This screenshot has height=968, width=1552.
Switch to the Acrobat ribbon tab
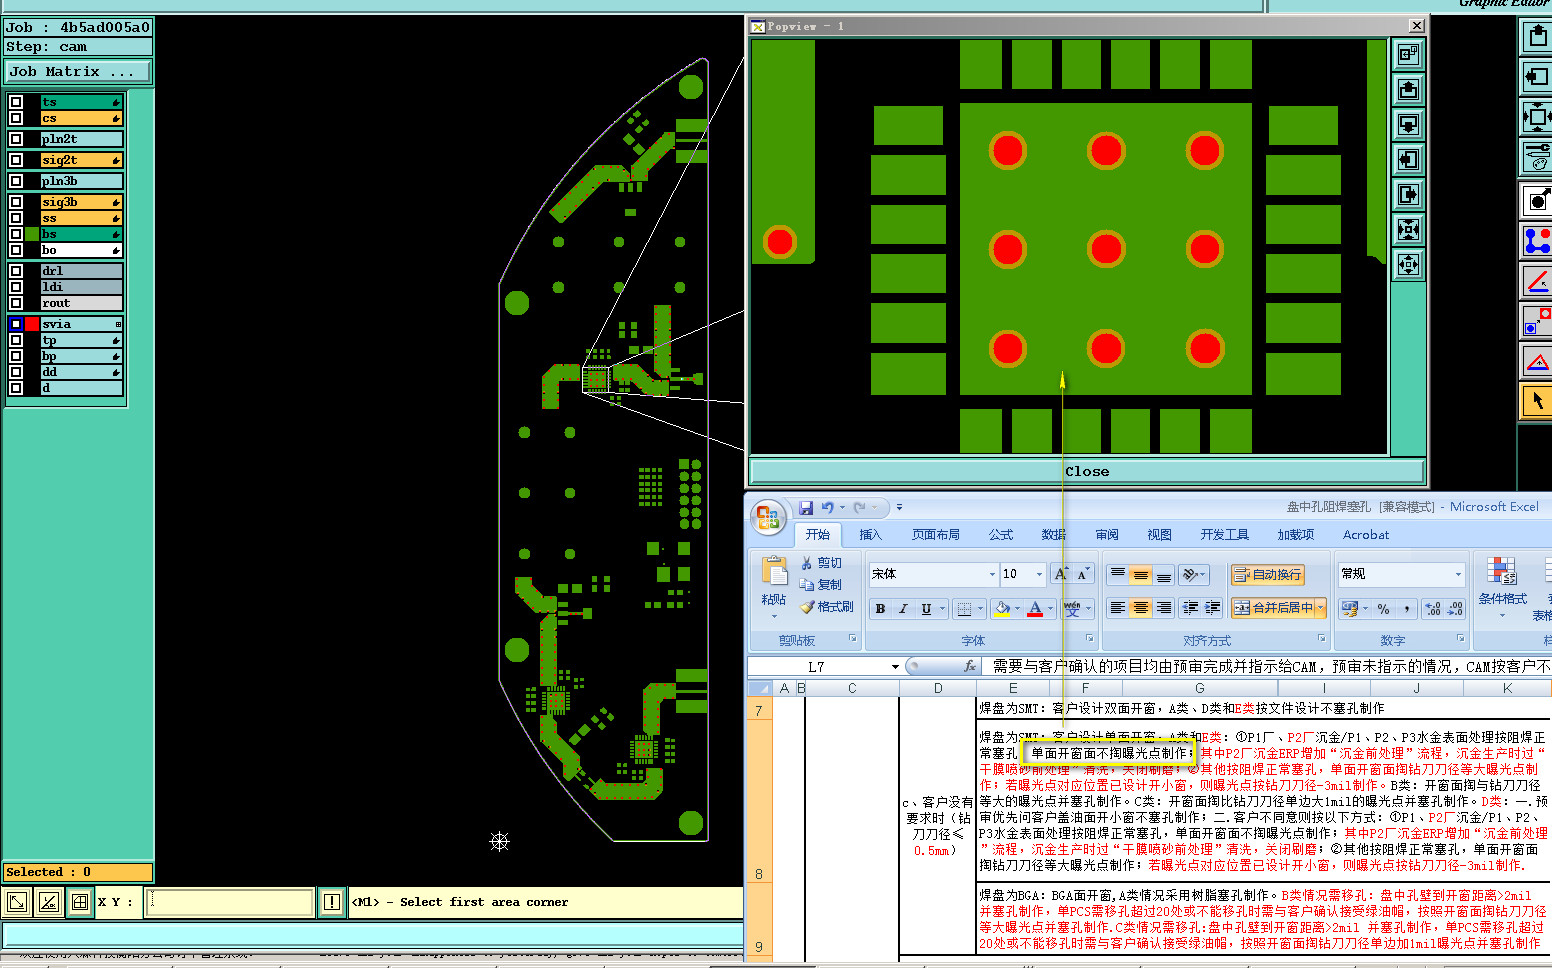(1366, 535)
